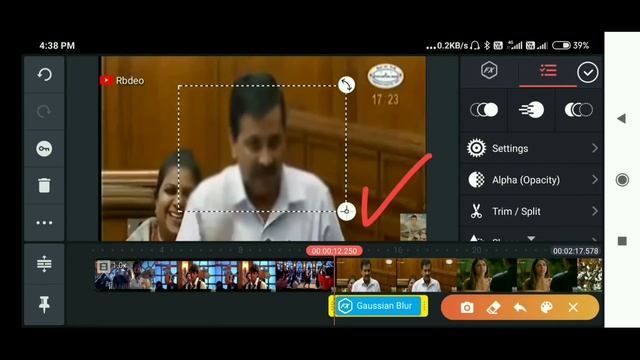This screenshot has height=360, width=640.
Task: Tap the scissors Trim icon
Action: pos(476,211)
